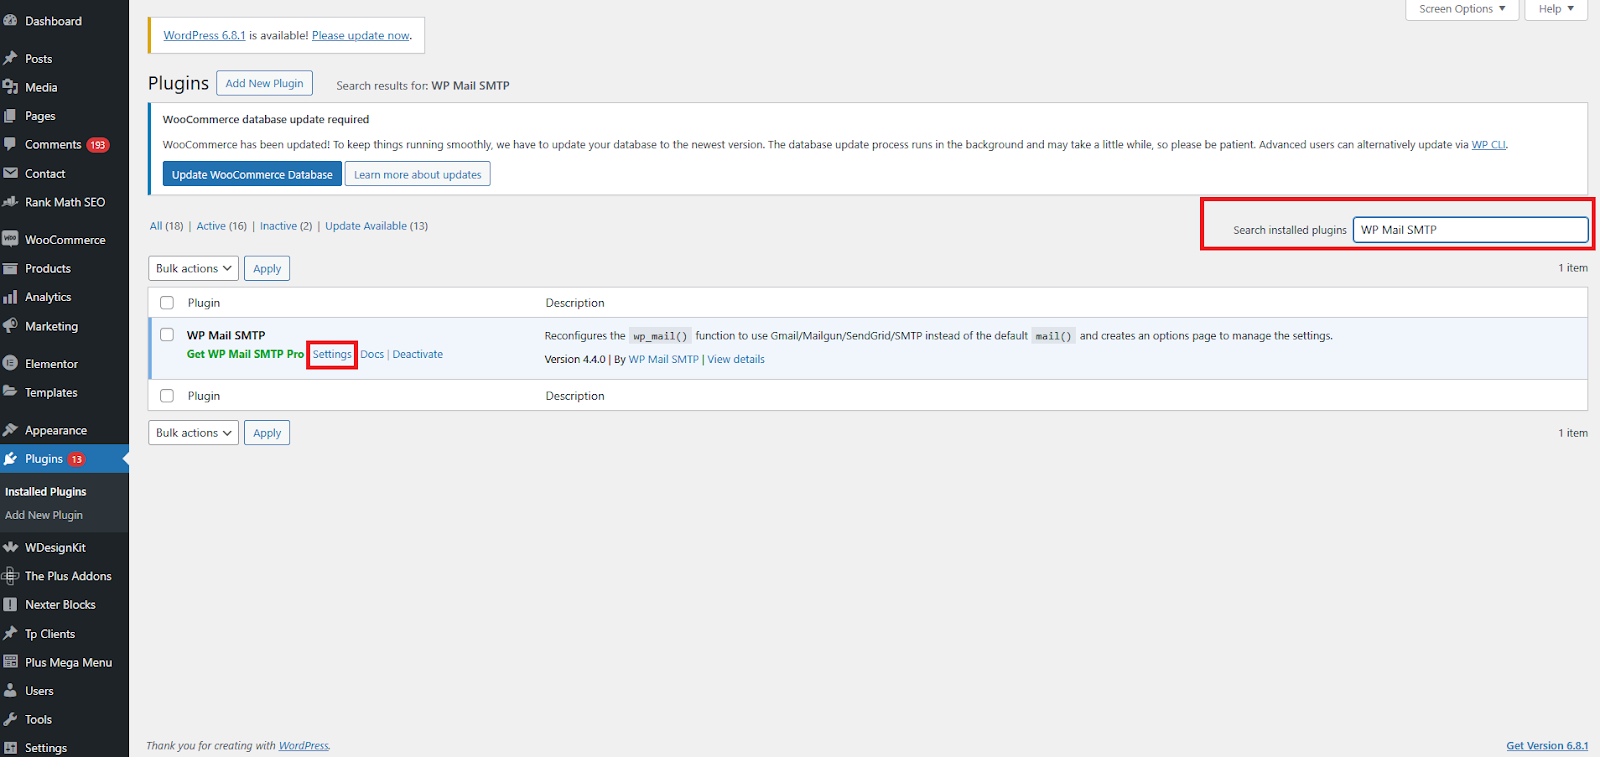Click the Appearance paintbrush icon
The image size is (1600, 757).
pyautogui.click(x=10, y=431)
